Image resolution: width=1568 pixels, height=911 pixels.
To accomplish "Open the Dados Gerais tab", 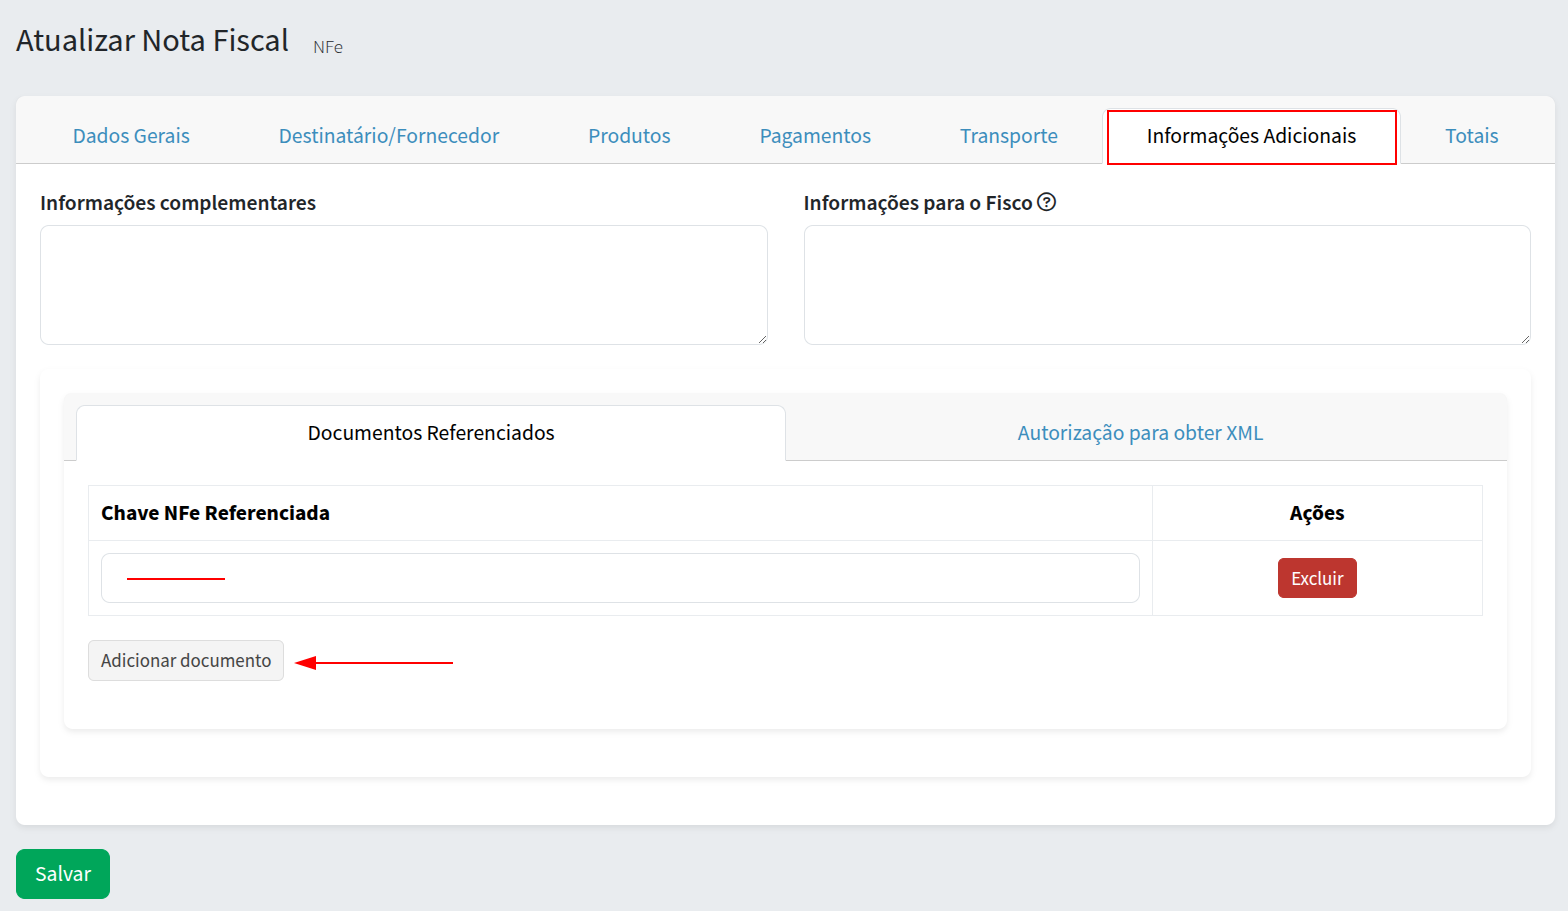I will (131, 136).
